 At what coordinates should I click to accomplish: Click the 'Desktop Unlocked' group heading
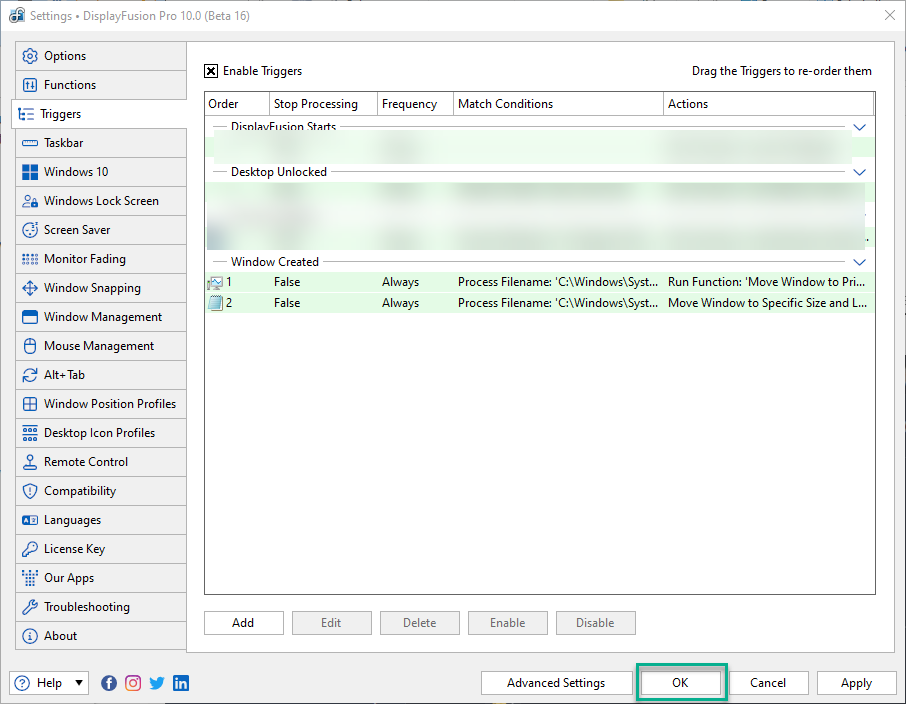pos(279,172)
